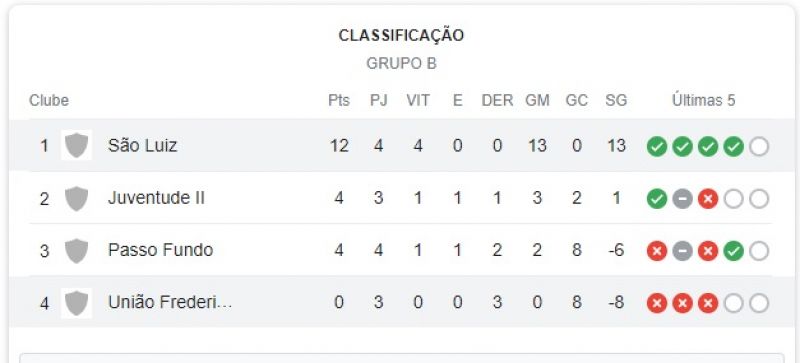The height and width of the screenshot is (363, 800).
Task: Click São Luiz first green win icon
Action: pos(657,147)
